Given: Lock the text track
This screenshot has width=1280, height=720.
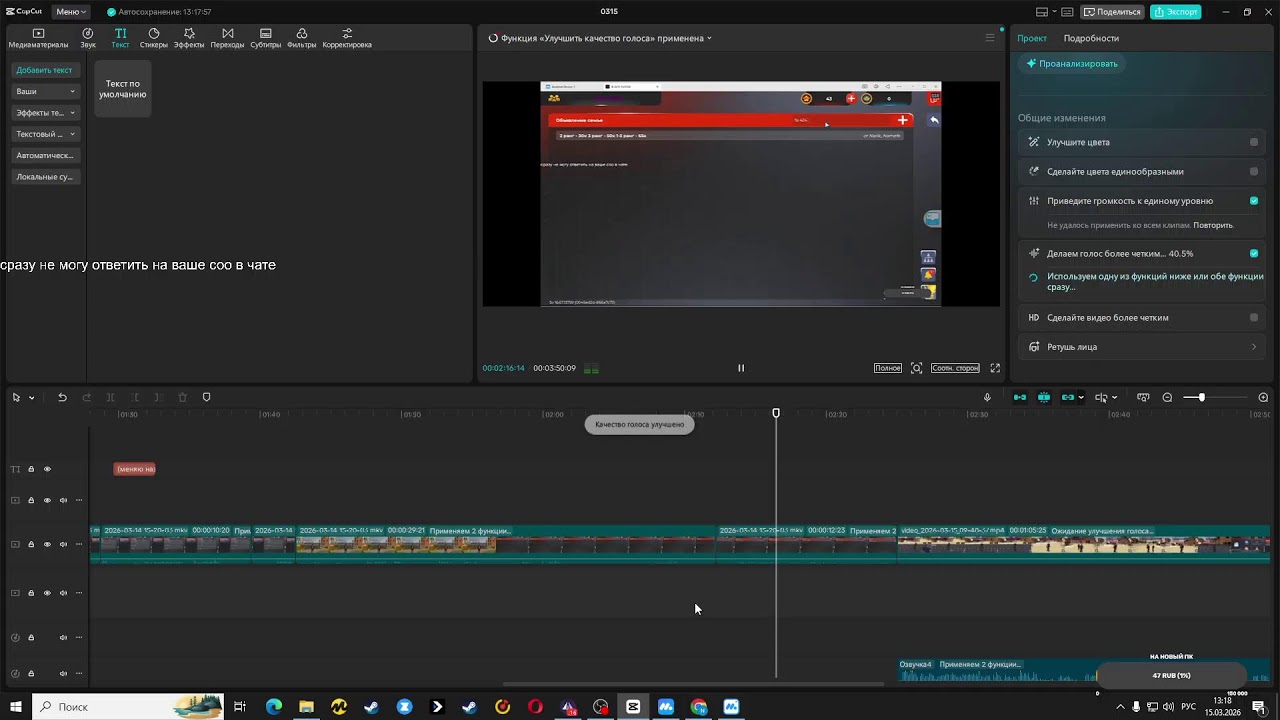Looking at the screenshot, I should coord(31,469).
